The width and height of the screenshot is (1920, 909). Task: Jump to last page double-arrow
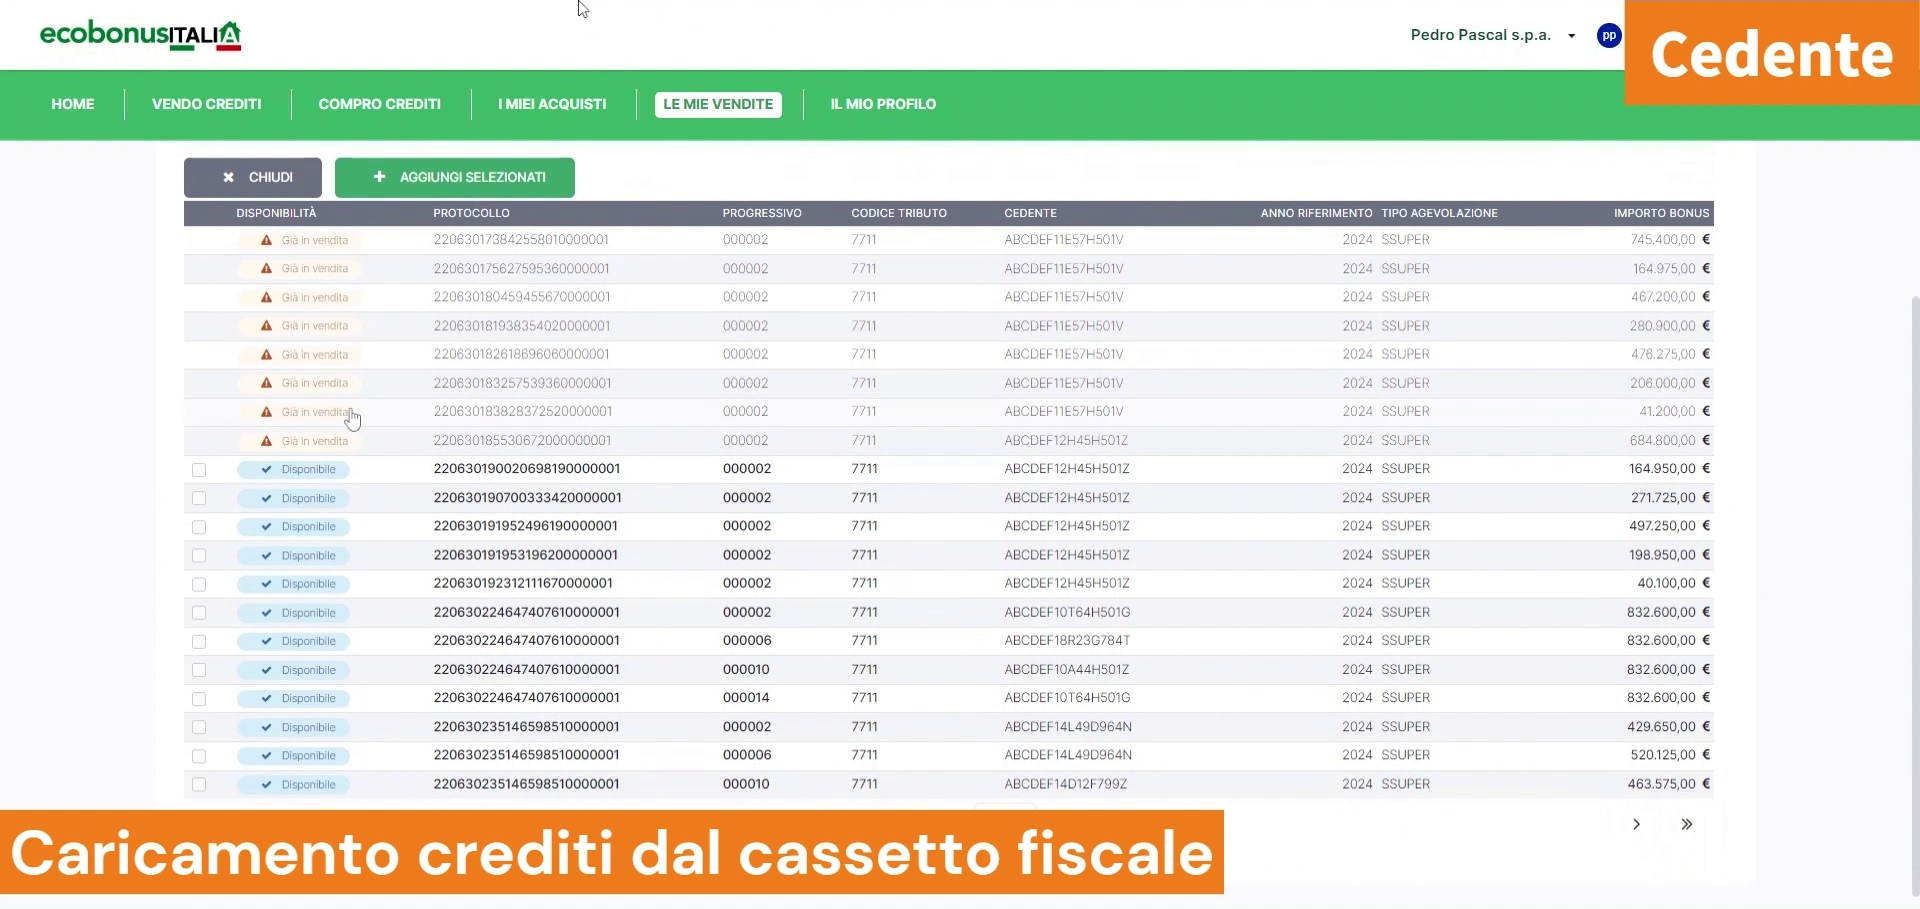coord(1686,824)
